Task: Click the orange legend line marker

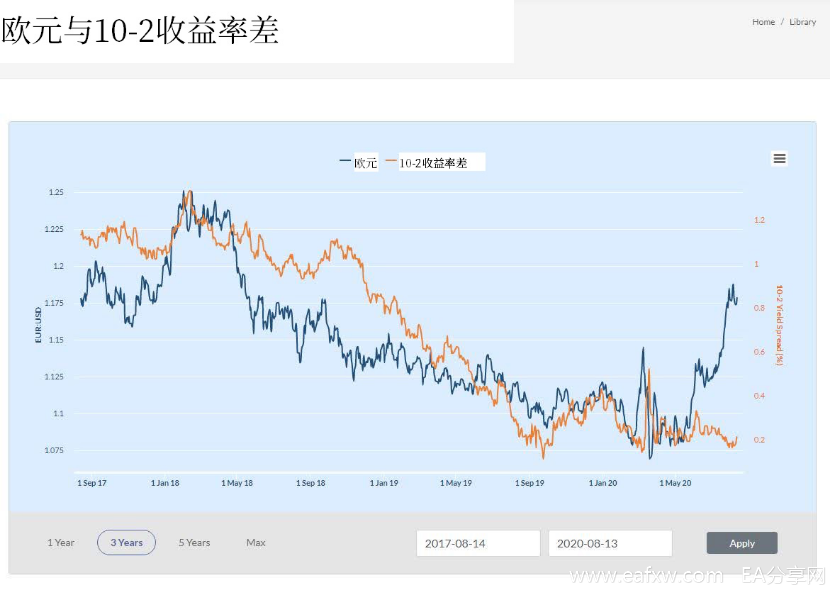Action: click(x=391, y=162)
